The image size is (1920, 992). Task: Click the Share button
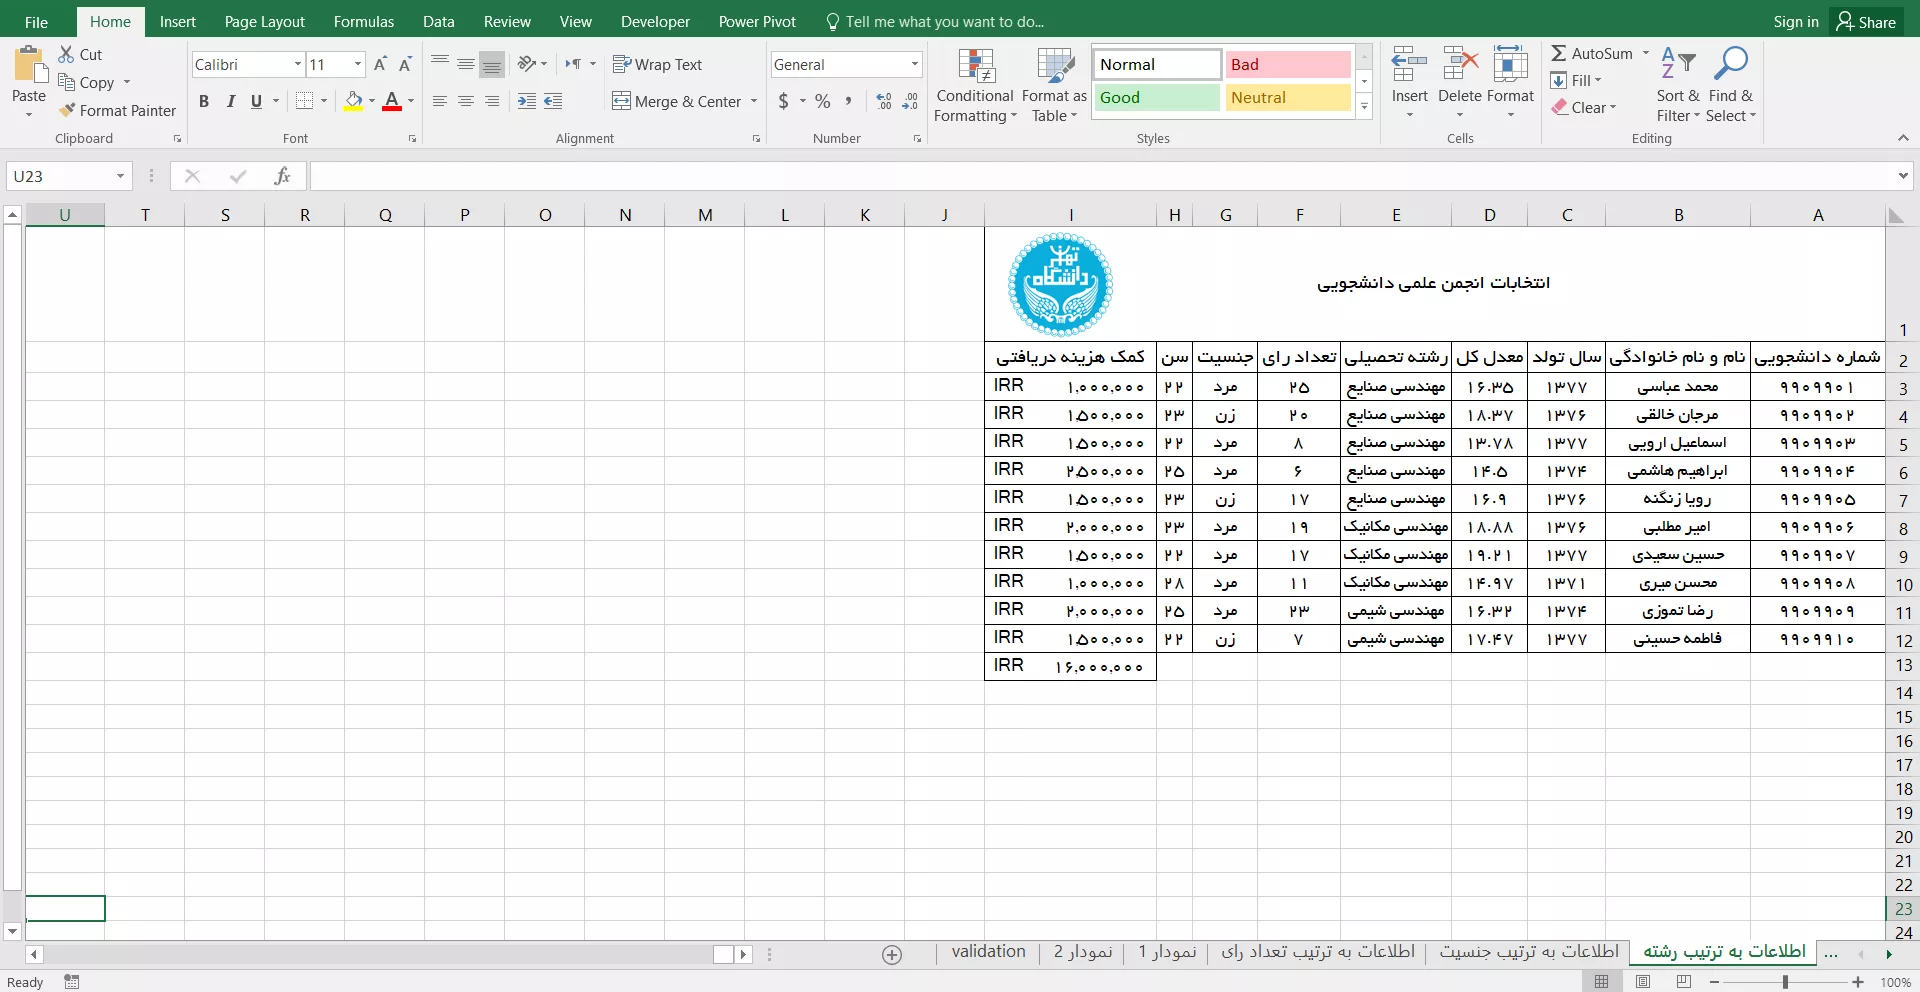[x=1866, y=22]
